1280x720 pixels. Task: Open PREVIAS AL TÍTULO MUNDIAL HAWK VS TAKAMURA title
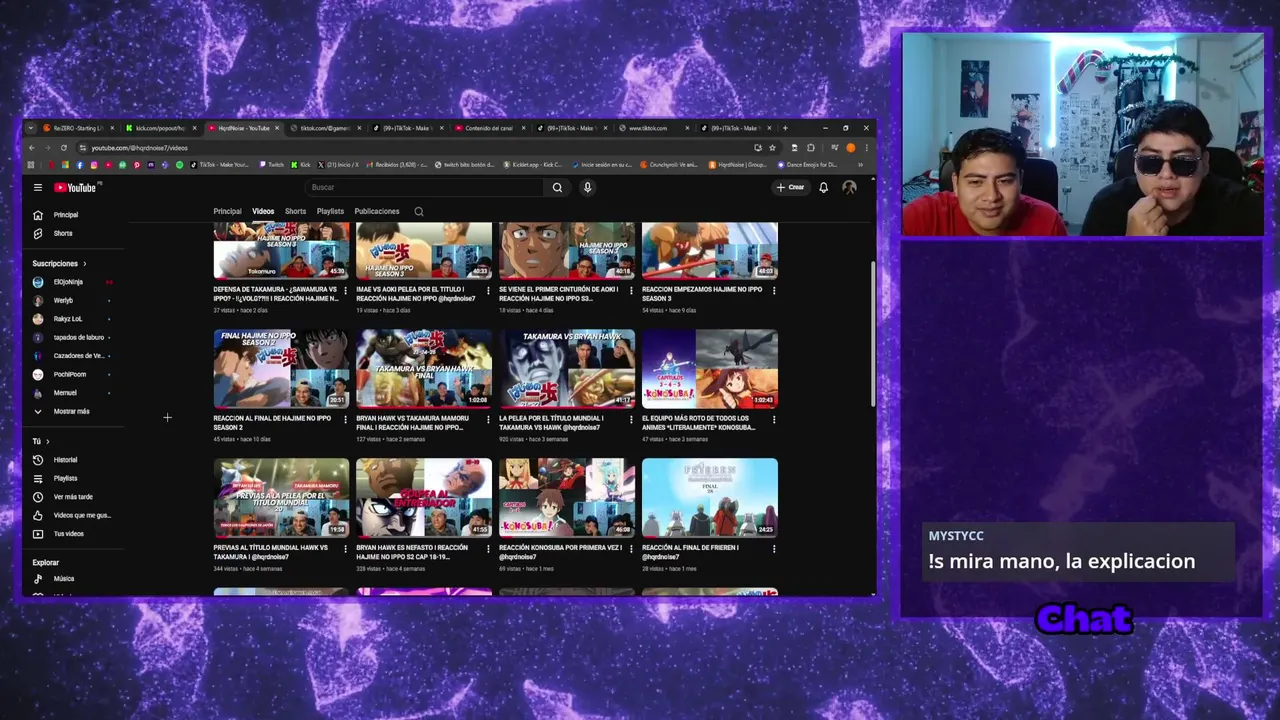coord(272,552)
